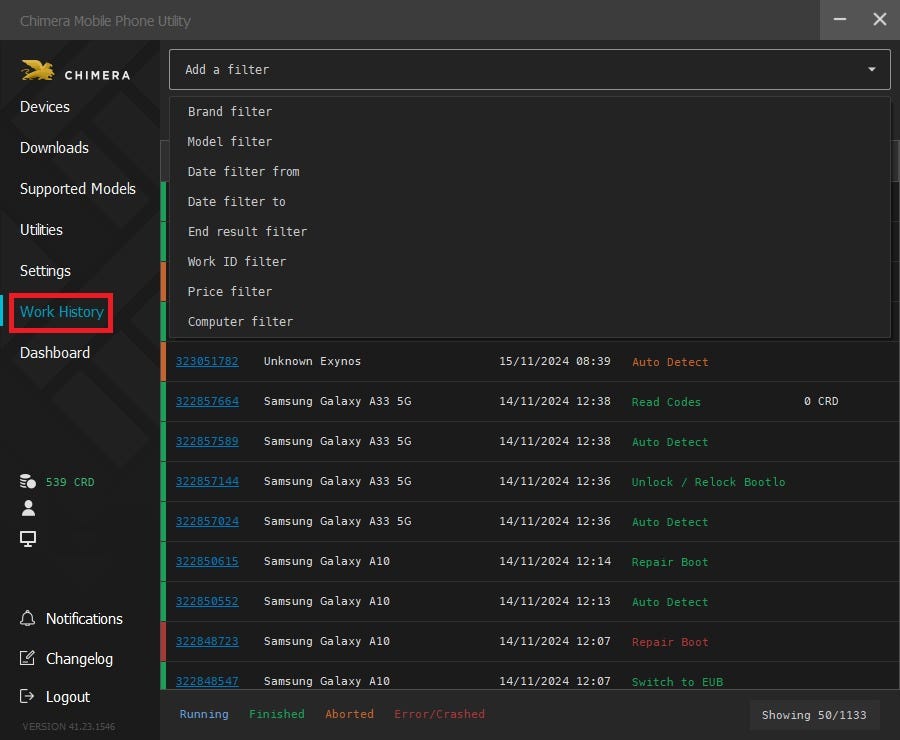Click Switch to EUB procedure text
The height and width of the screenshot is (740, 900).
[677, 682]
